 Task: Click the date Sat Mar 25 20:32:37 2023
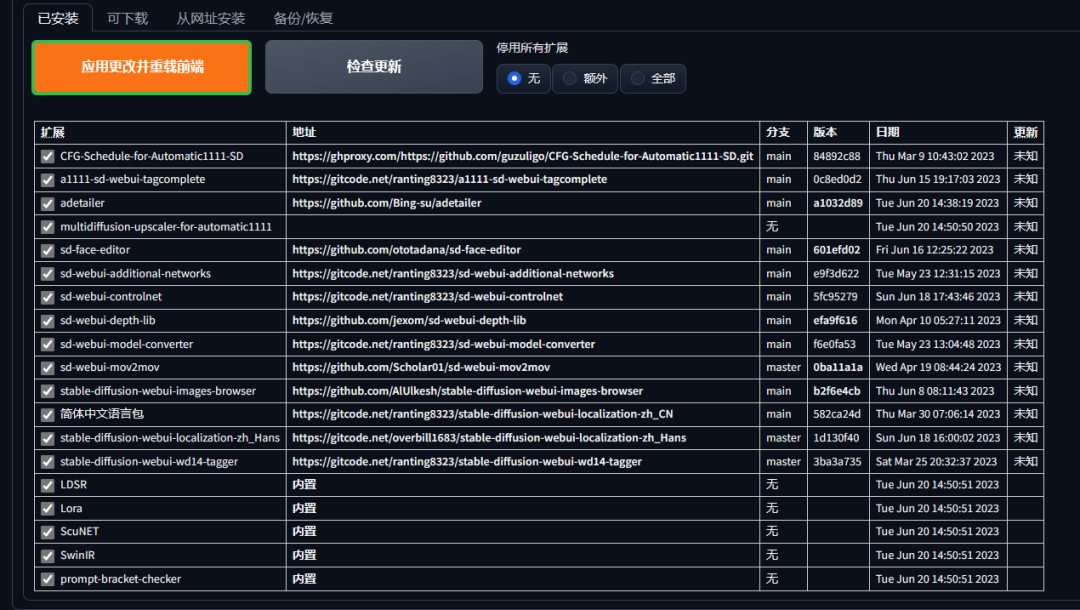[936, 461]
